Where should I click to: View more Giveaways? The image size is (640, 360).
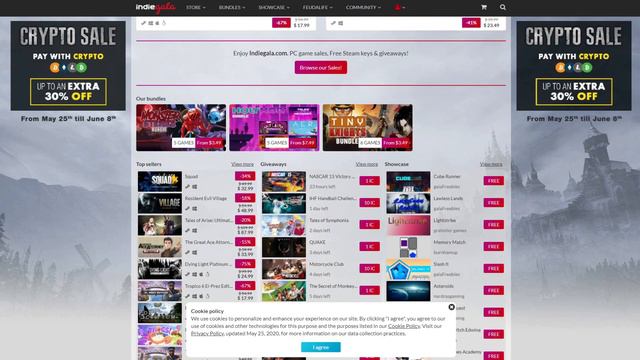[x=367, y=164]
